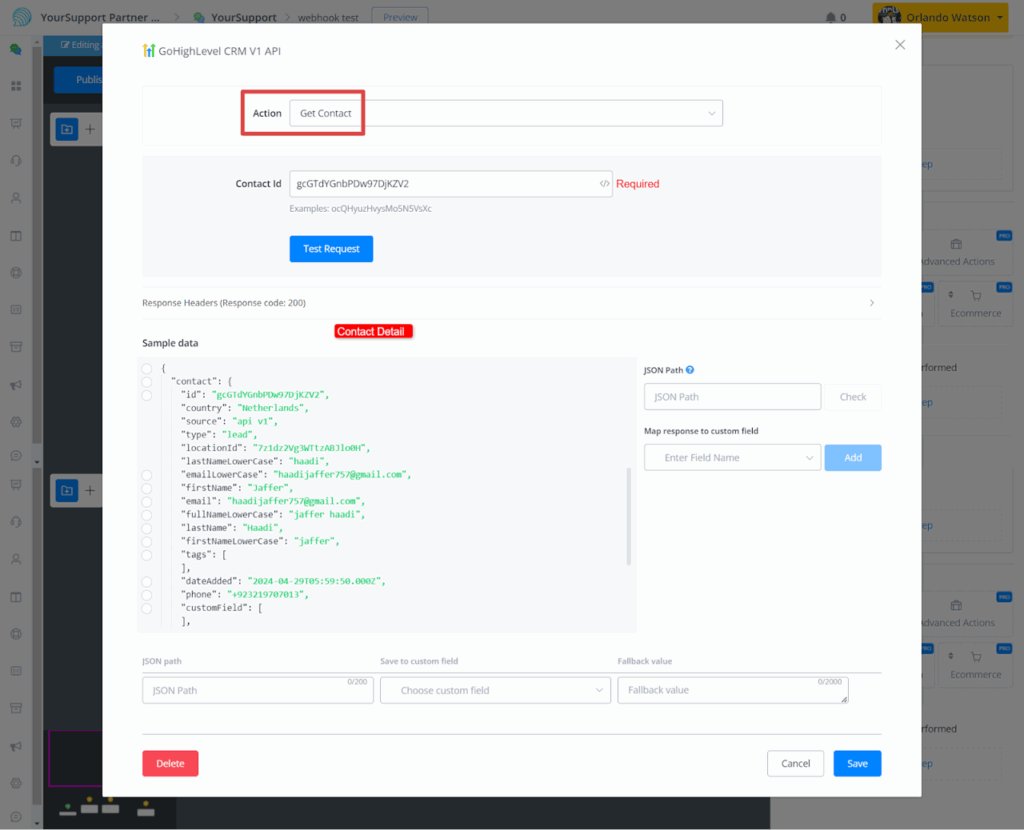Image resolution: width=1024 pixels, height=830 pixels.
Task: Select the radio button beside "firstName" row
Action: 147,488
